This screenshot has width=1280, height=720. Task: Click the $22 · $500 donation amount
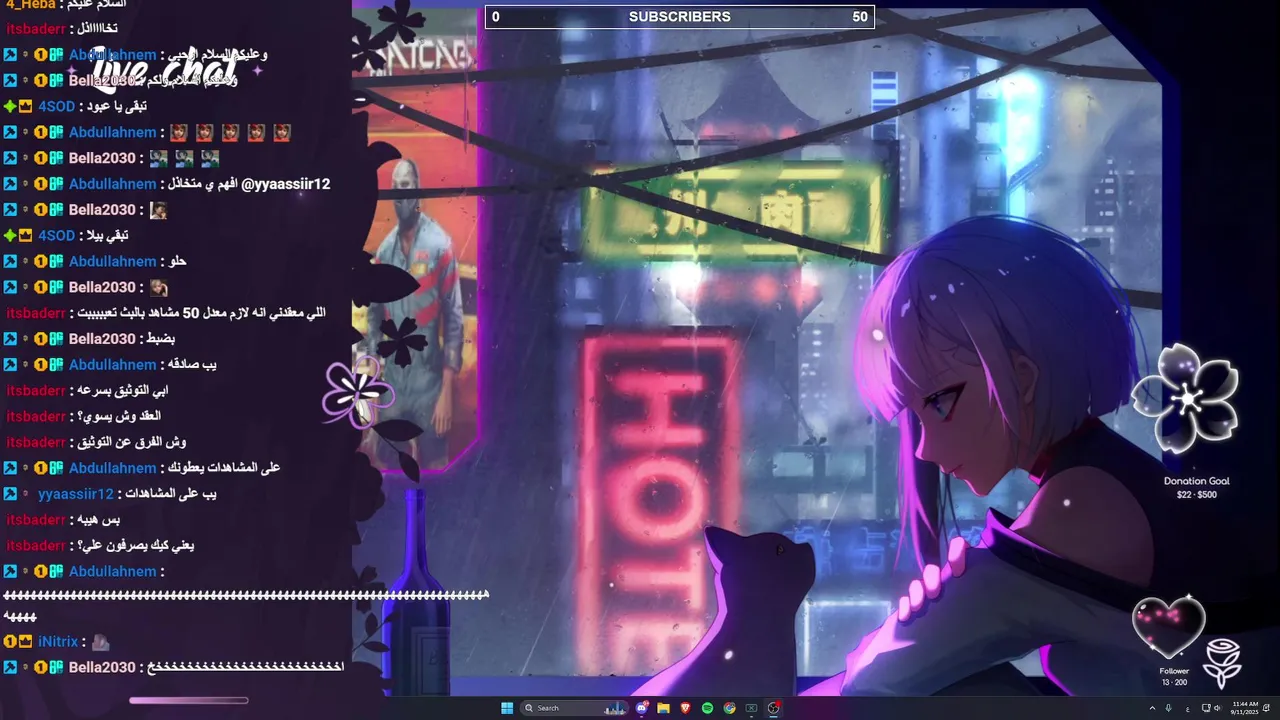[1196, 495]
